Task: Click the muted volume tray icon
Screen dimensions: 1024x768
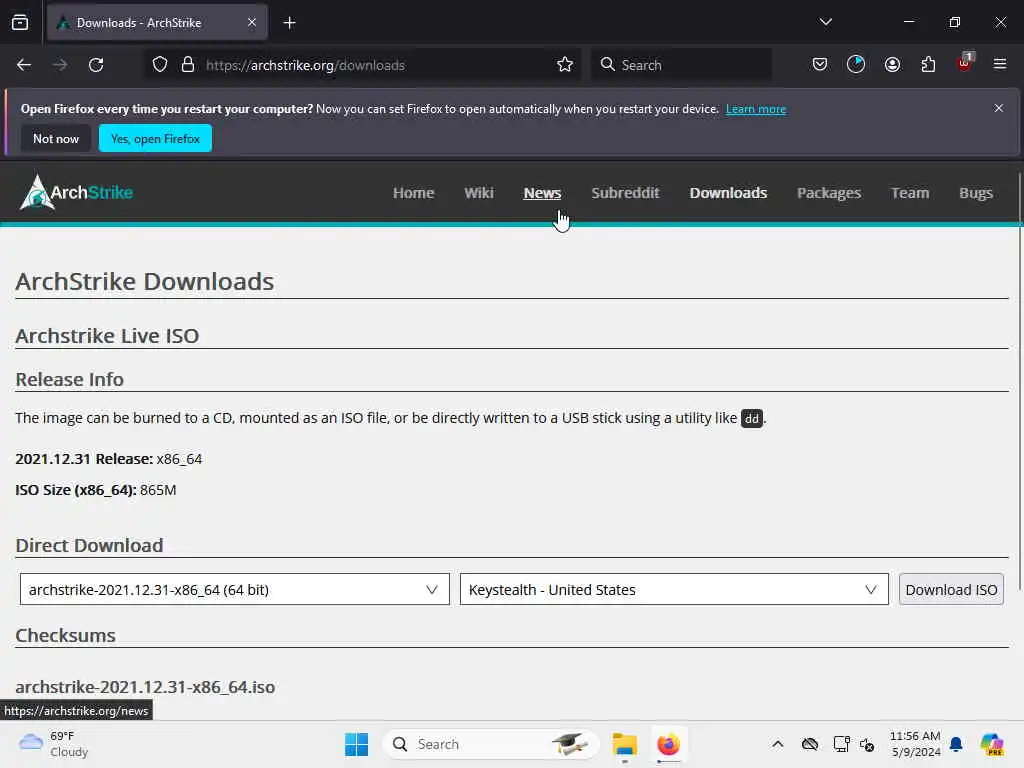Action: click(867, 744)
